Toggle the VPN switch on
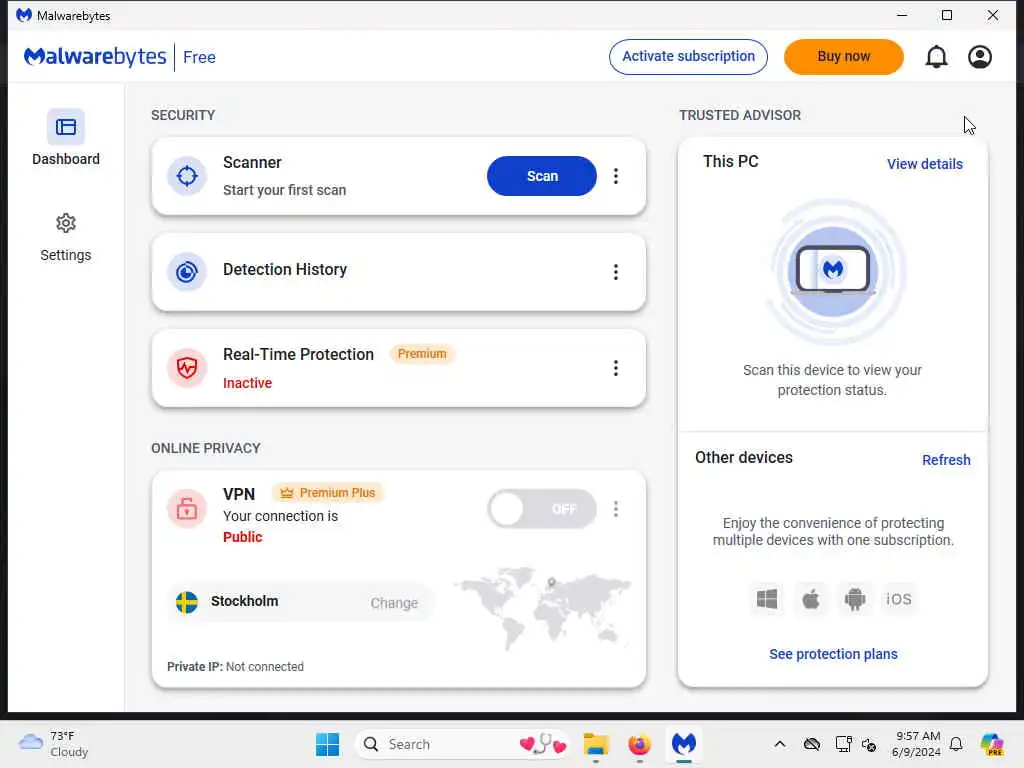Screen dimensions: 1024x768 [541, 509]
